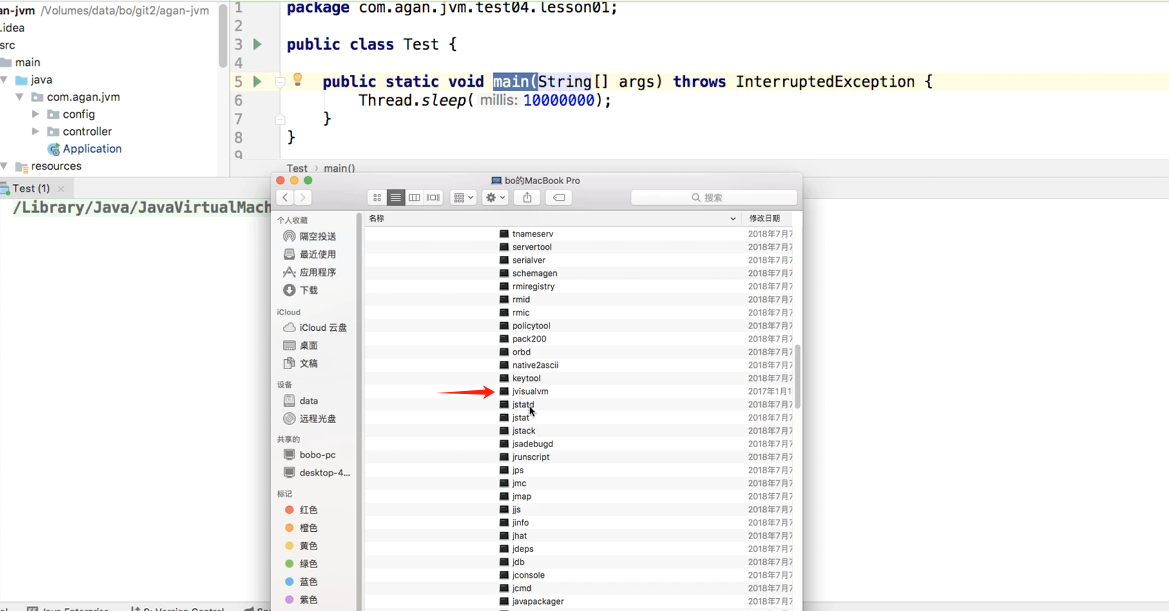Run main method with gutter arrow
The image size is (1169, 611).
(257, 81)
